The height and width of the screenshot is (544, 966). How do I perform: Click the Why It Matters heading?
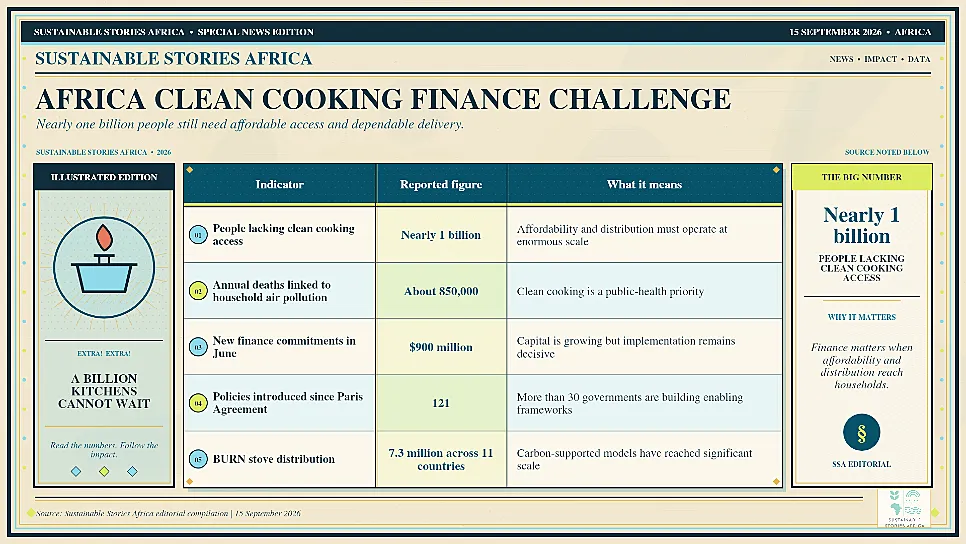[x=861, y=317]
